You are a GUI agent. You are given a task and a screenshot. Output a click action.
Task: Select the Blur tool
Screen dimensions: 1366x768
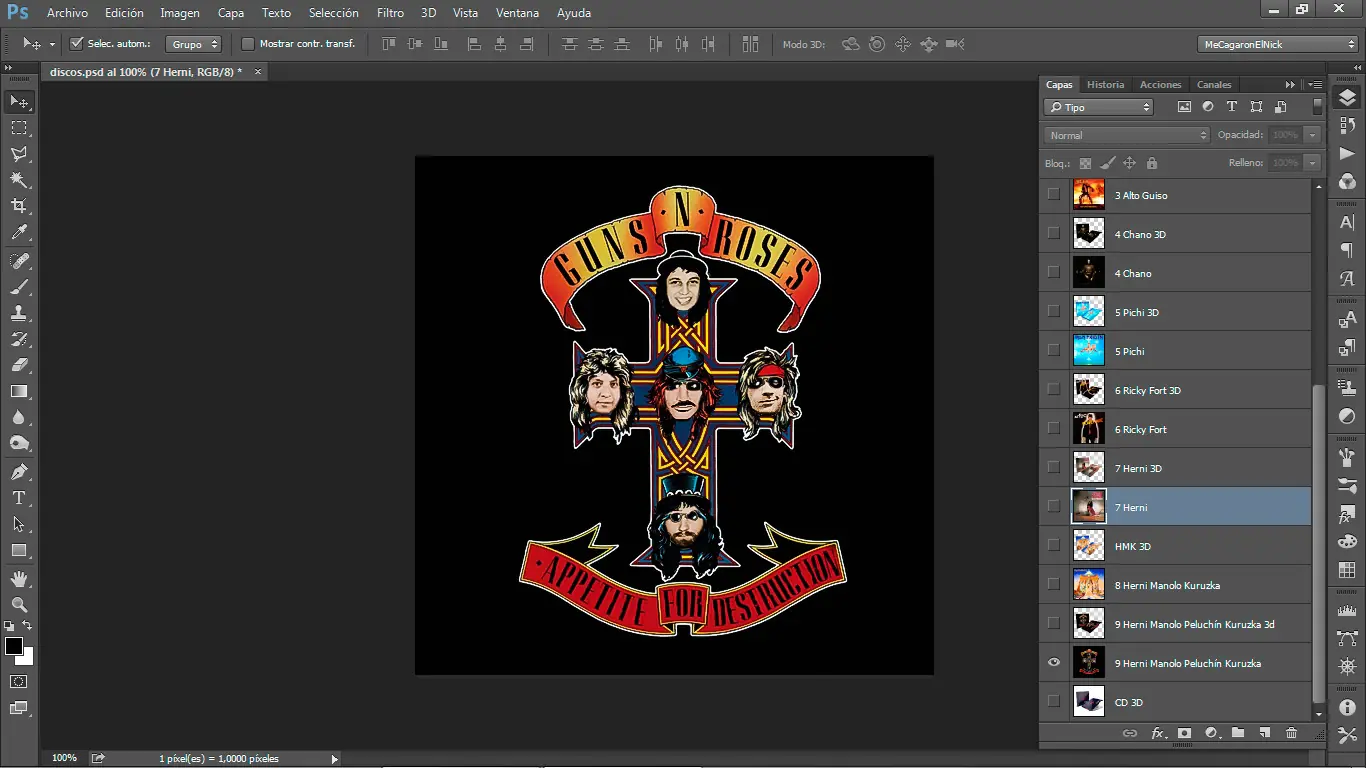coord(19,417)
